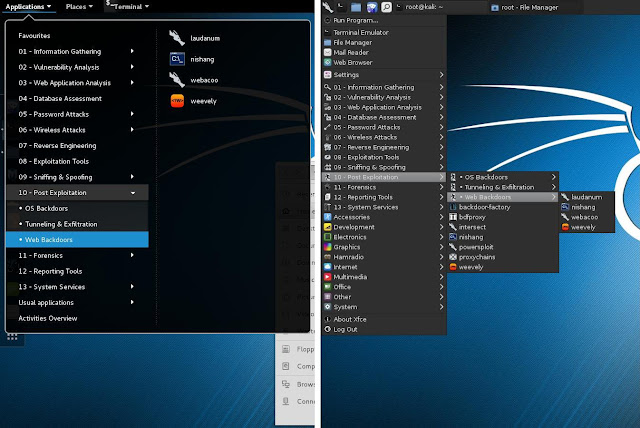
Task: Open Mail Reader in Xfce menu
Action: tap(384, 52)
